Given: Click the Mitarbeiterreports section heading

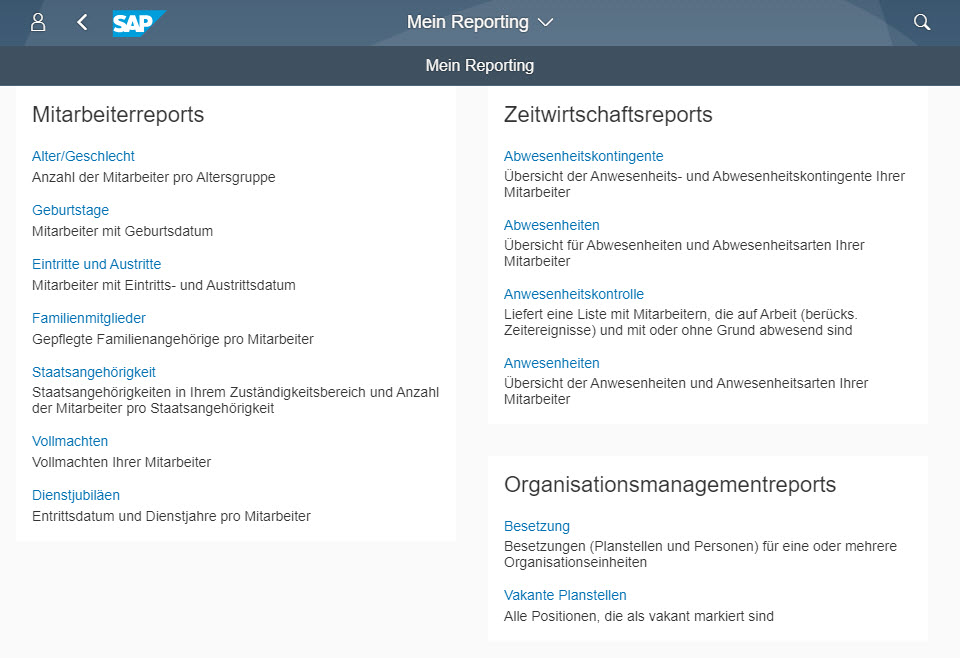Looking at the screenshot, I should pos(118,114).
